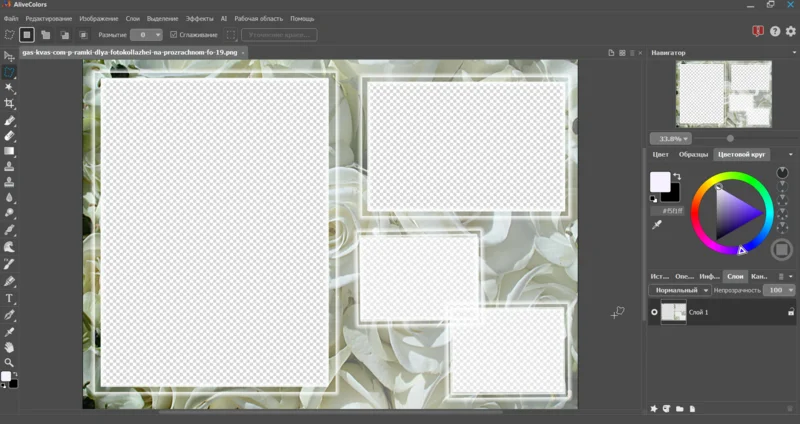Select the Eraser tool
The image size is (800, 424).
(10, 135)
